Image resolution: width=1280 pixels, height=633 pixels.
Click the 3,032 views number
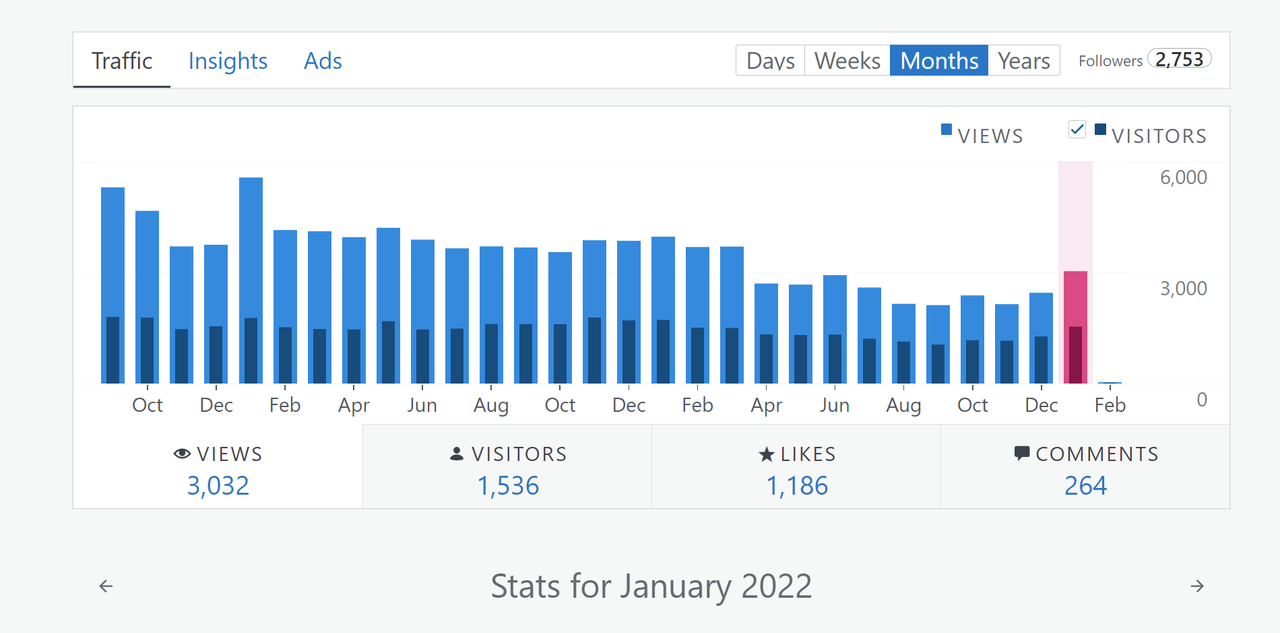pos(218,486)
